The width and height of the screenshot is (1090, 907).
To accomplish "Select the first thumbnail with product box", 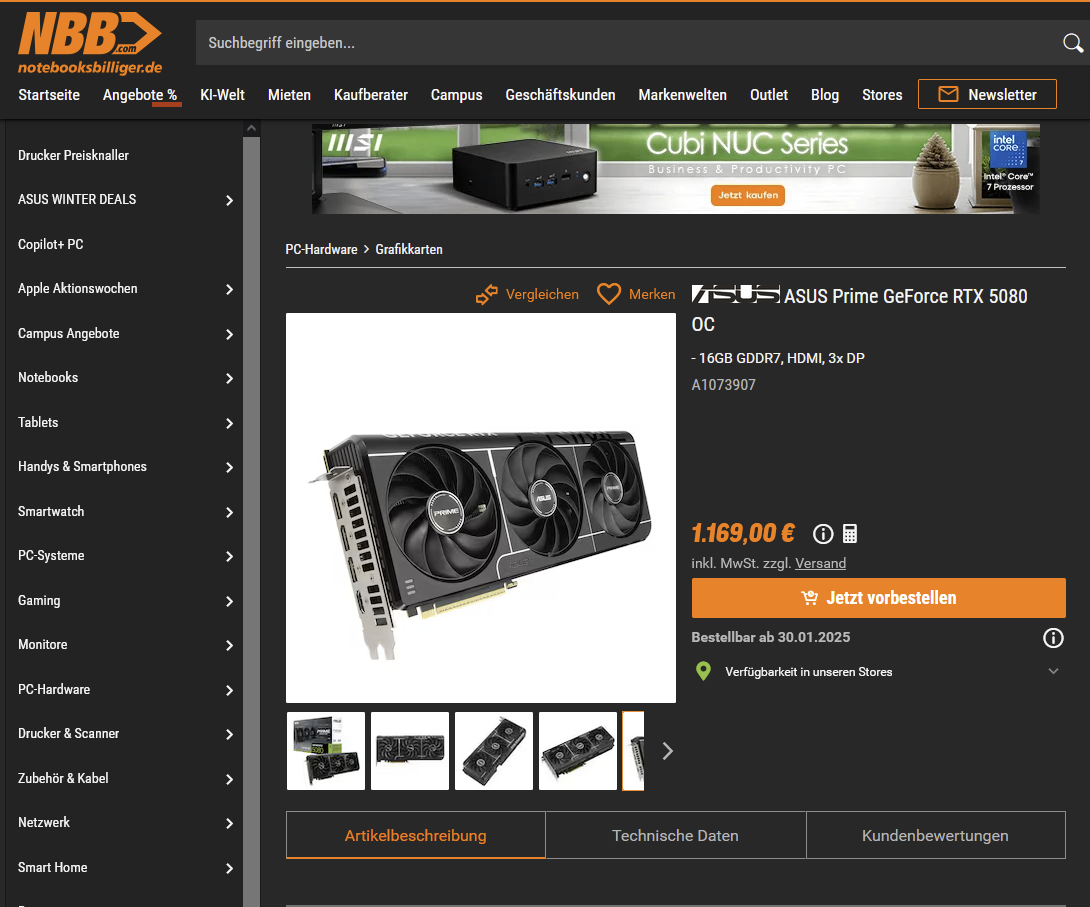I will (326, 751).
